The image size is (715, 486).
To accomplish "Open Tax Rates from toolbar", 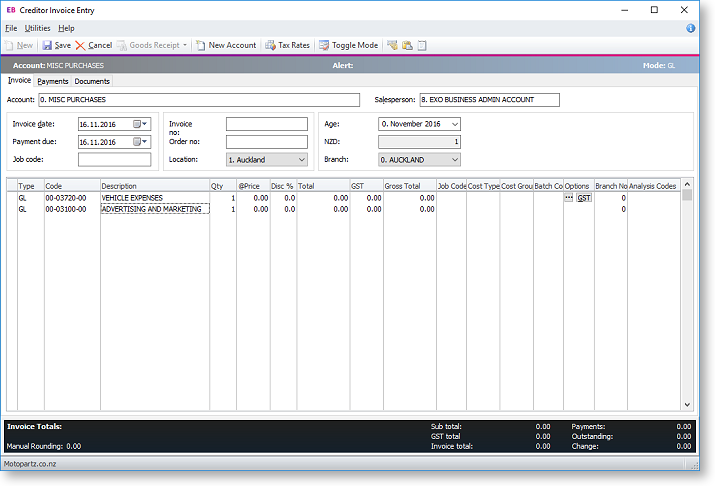I will 287,45.
